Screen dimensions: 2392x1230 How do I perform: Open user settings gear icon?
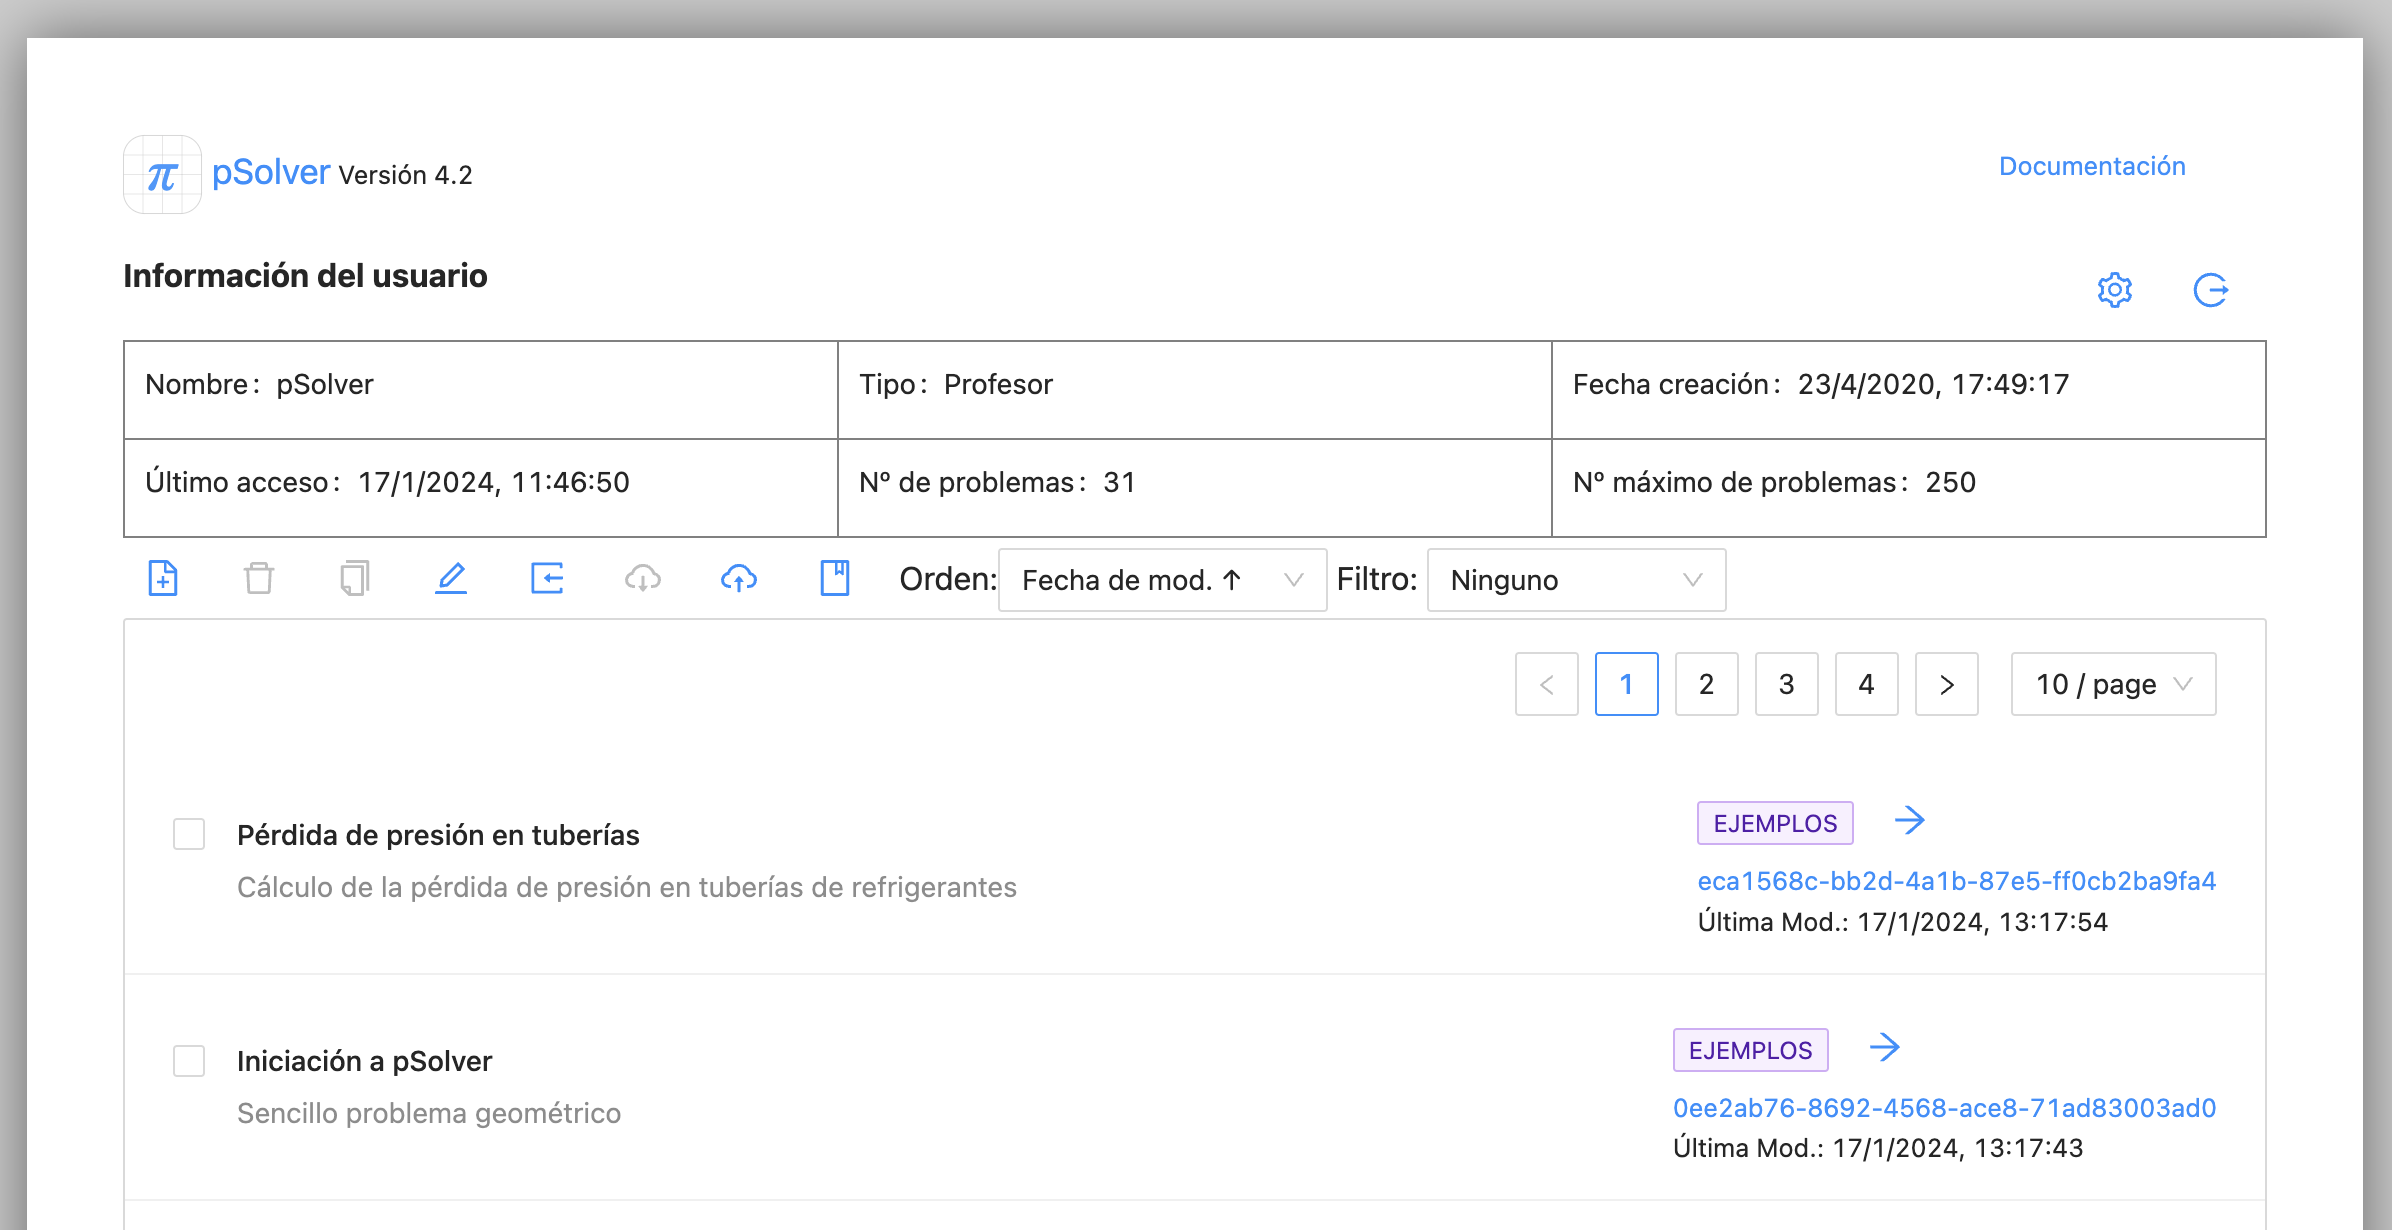2114,290
